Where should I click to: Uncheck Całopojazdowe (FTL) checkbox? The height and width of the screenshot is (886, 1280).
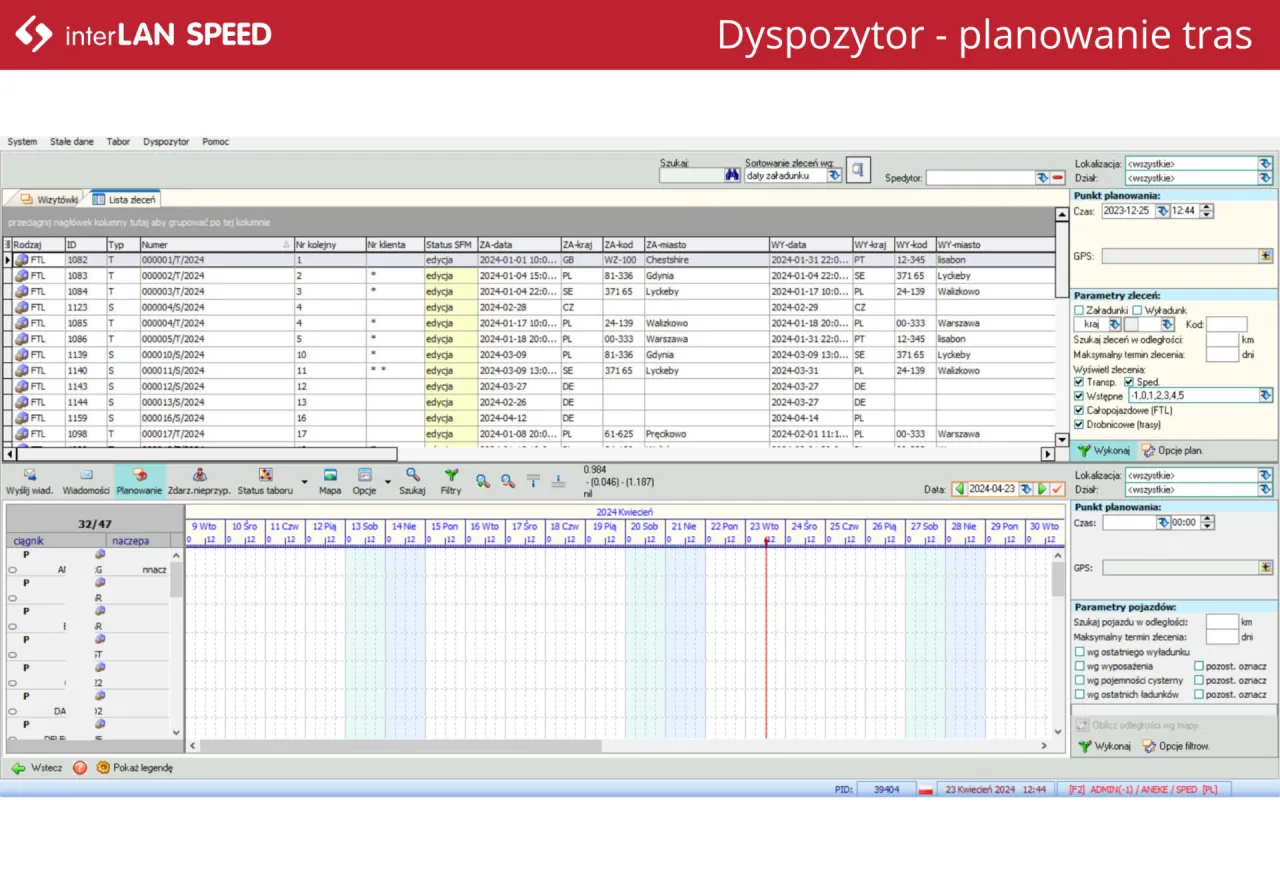(1079, 410)
